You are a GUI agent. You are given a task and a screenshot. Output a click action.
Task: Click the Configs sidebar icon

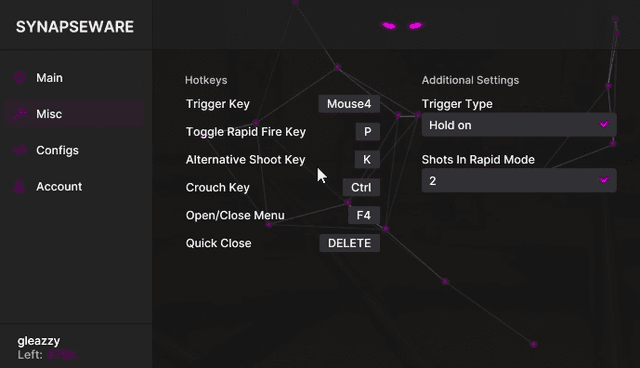(20, 150)
